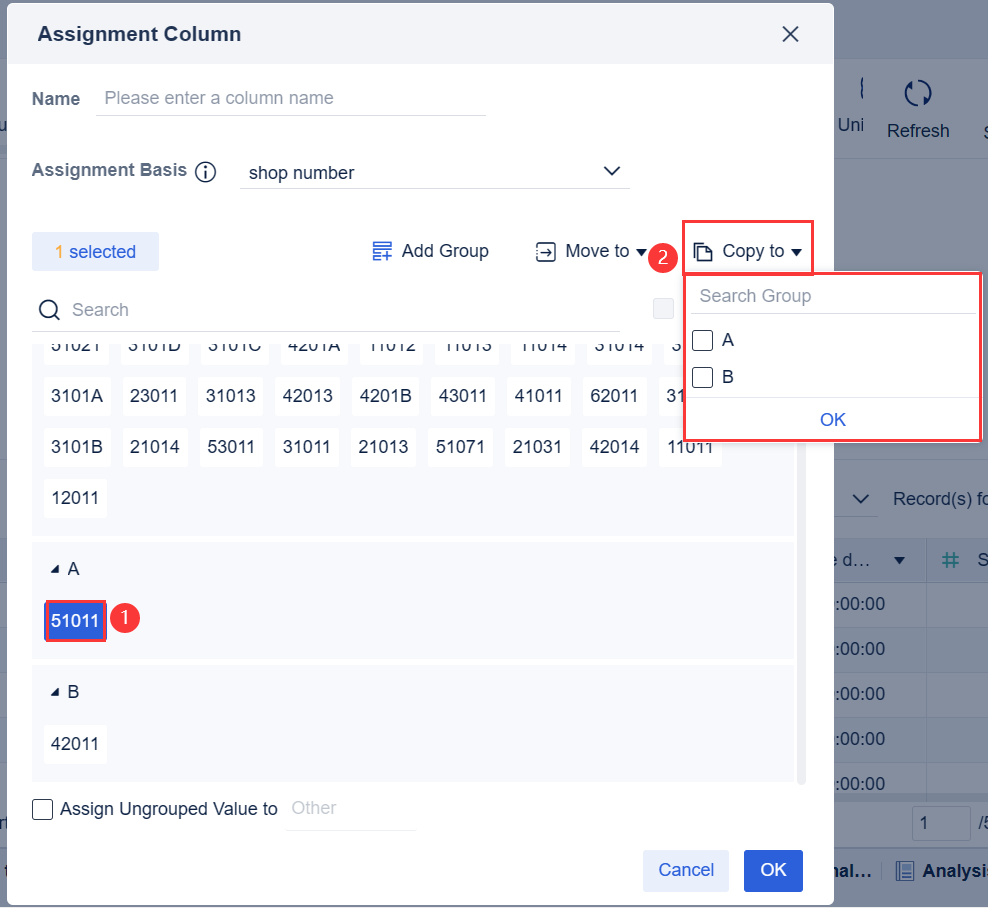988x908 pixels.
Task: Click the column name input field
Action: 290,98
